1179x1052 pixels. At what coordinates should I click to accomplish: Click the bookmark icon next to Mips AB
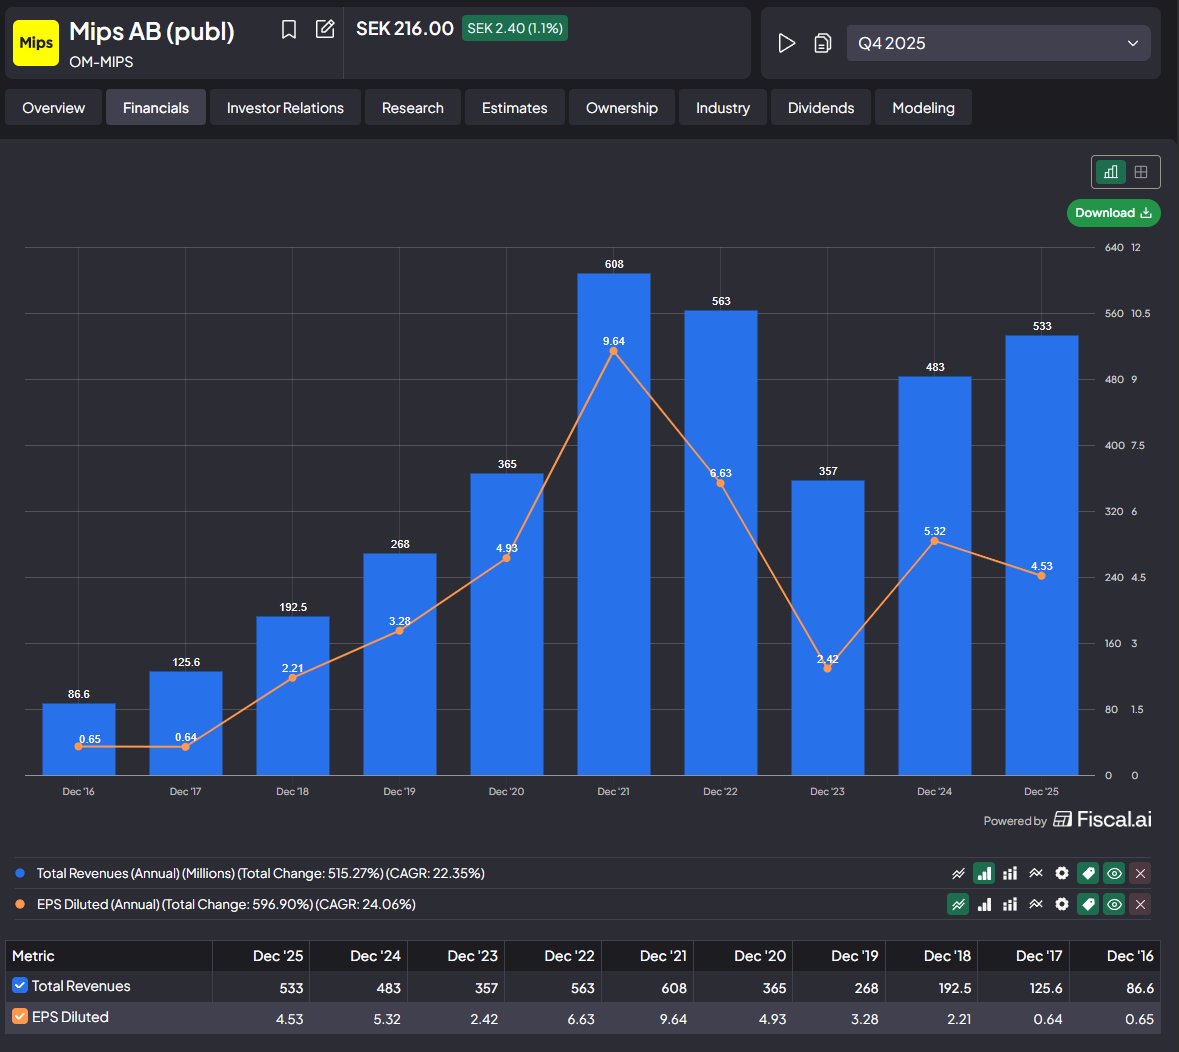(x=289, y=30)
